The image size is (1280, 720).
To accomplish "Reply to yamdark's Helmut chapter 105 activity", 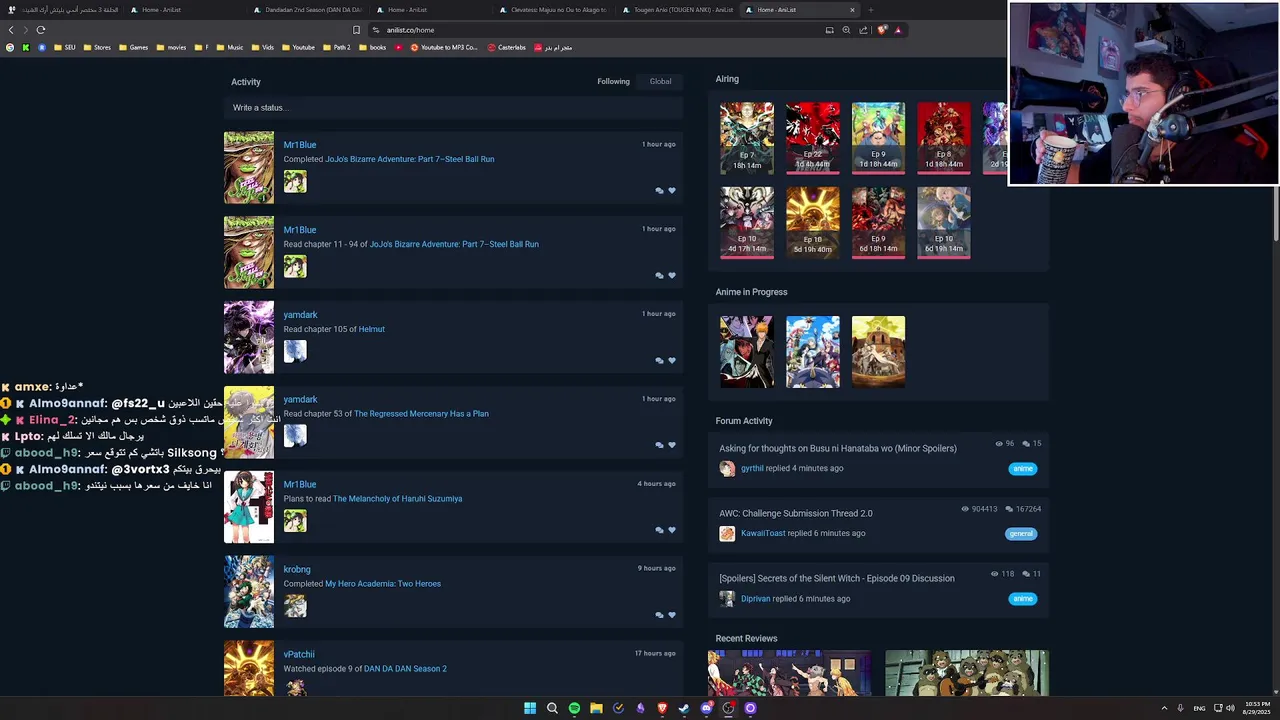I will pyautogui.click(x=659, y=360).
